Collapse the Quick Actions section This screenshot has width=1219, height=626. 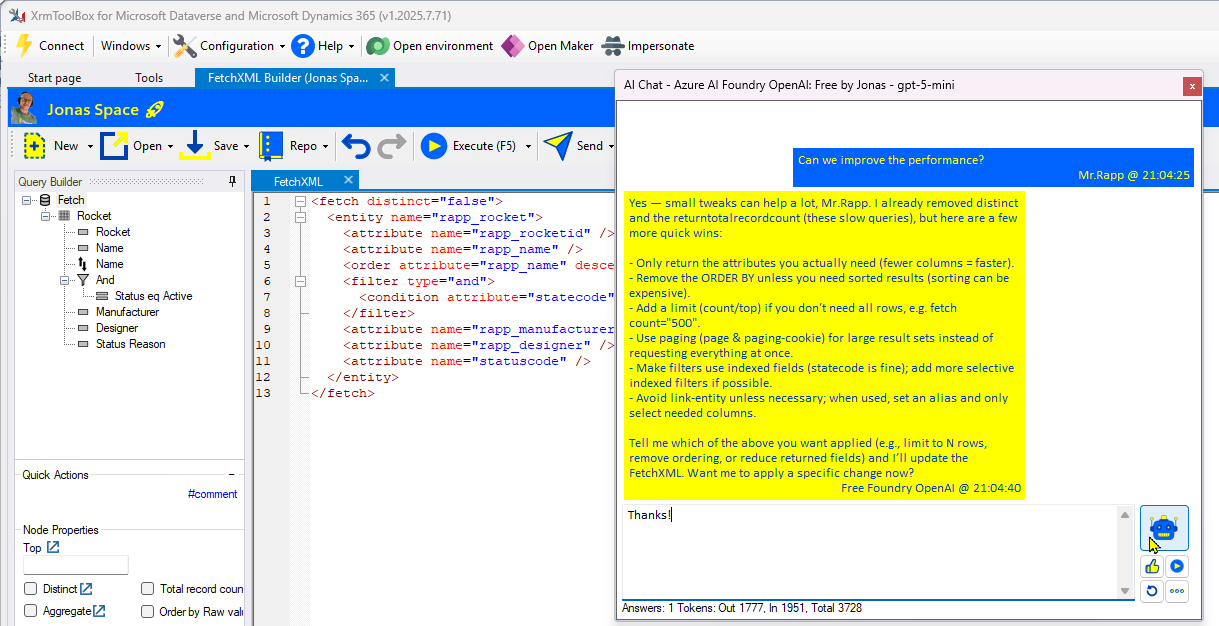231,475
